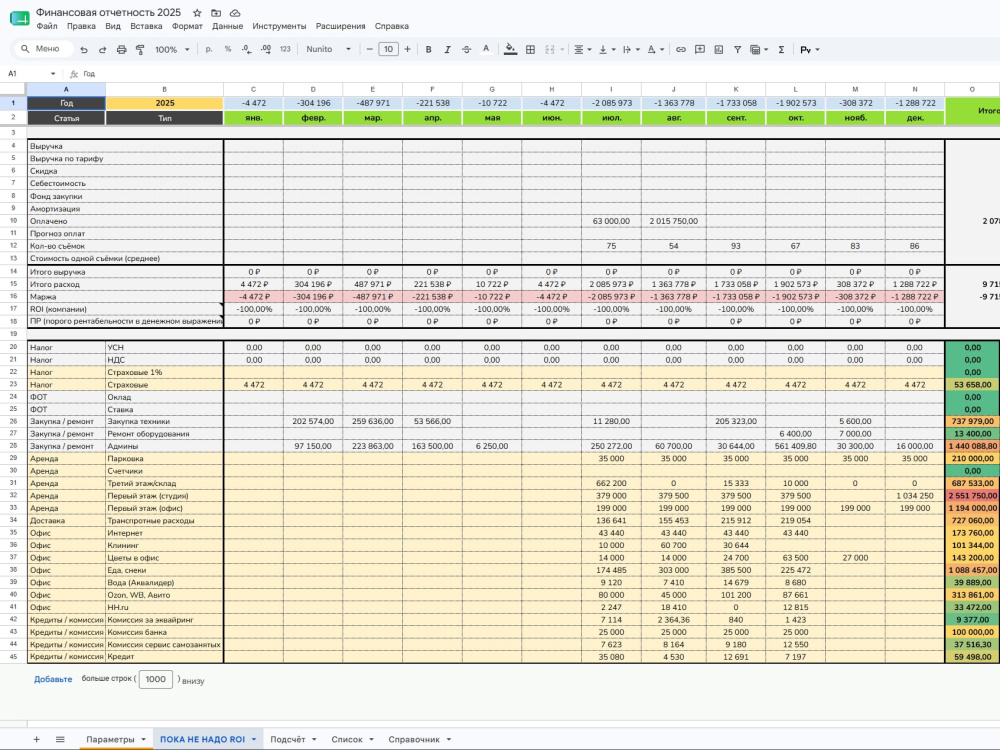Image resolution: width=1000 pixels, height=750 pixels.
Task: Decrease font size minus button
Action: tap(369, 49)
